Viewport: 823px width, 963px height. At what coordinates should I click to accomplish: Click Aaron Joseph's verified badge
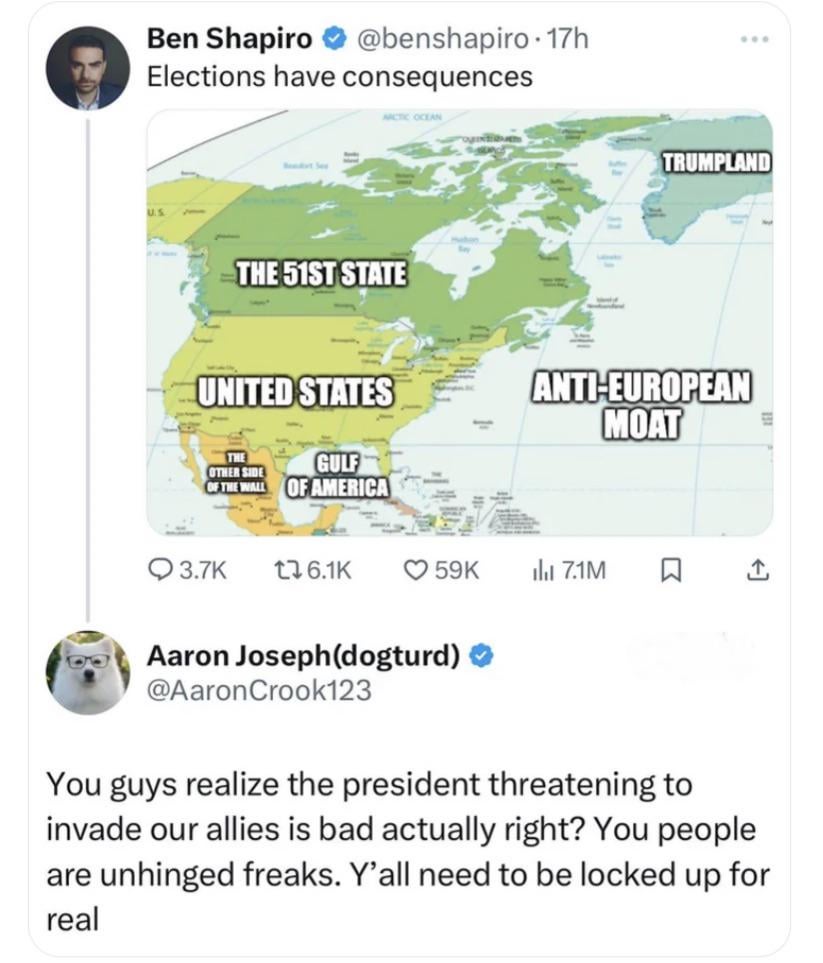(x=482, y=656)
